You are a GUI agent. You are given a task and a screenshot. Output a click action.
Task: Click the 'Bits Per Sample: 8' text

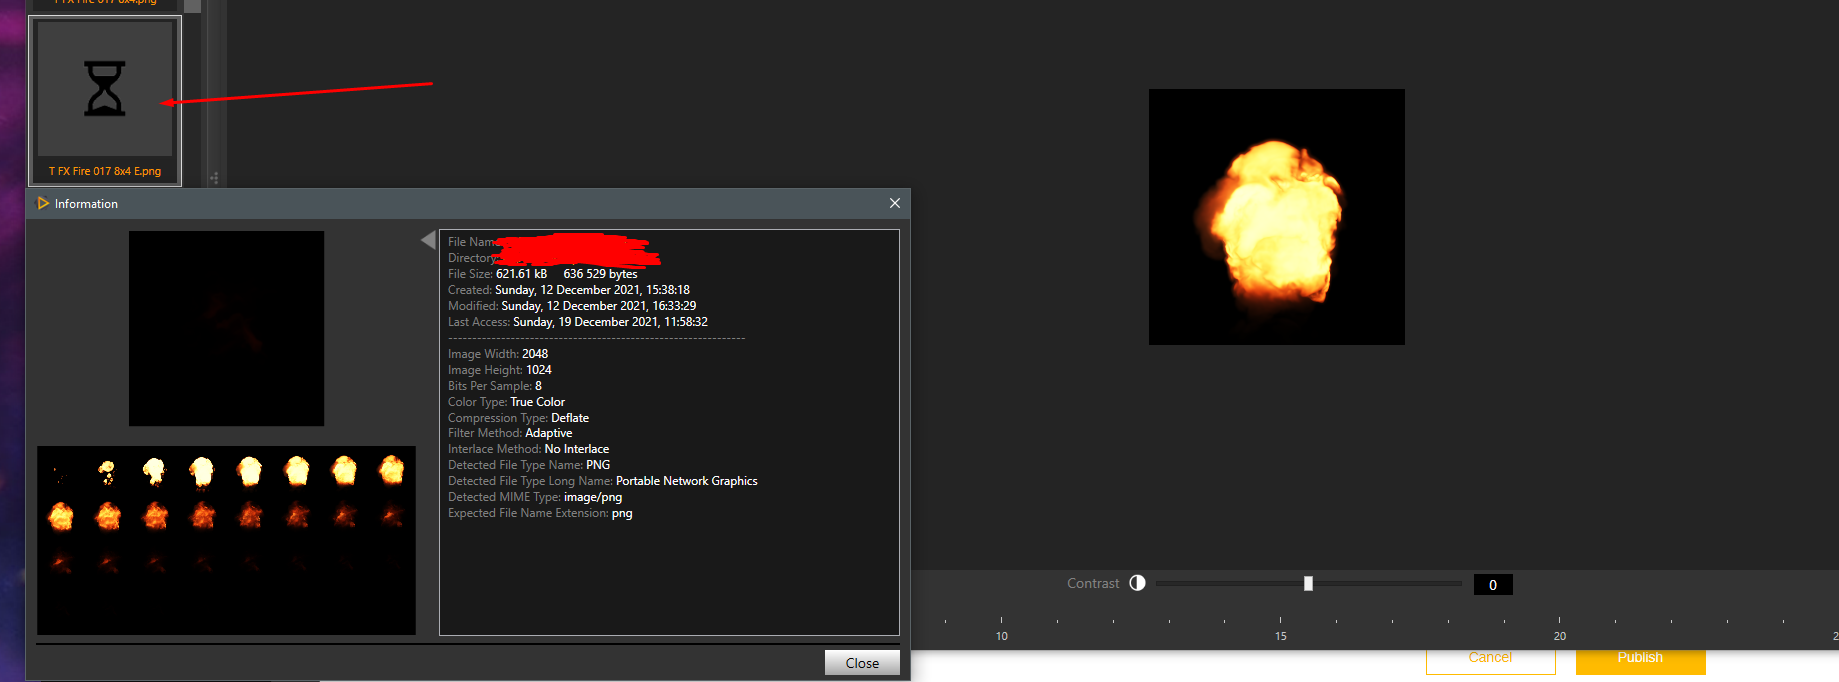click(x=495, y=386)
